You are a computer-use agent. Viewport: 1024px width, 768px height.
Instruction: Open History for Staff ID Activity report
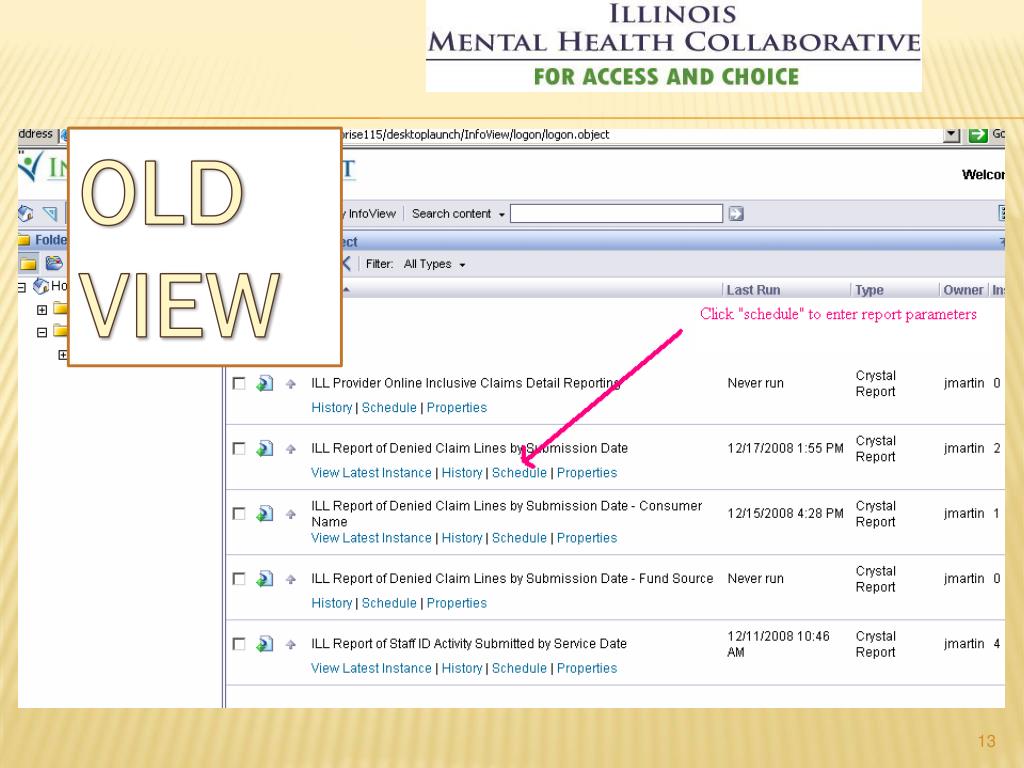tap(462, 669)
